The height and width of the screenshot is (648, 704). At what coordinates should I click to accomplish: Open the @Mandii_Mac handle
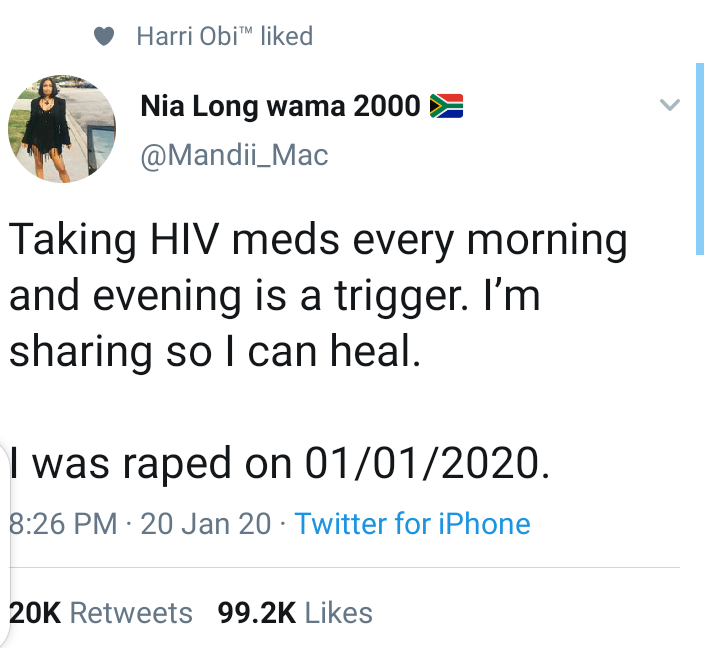(234, 155)
